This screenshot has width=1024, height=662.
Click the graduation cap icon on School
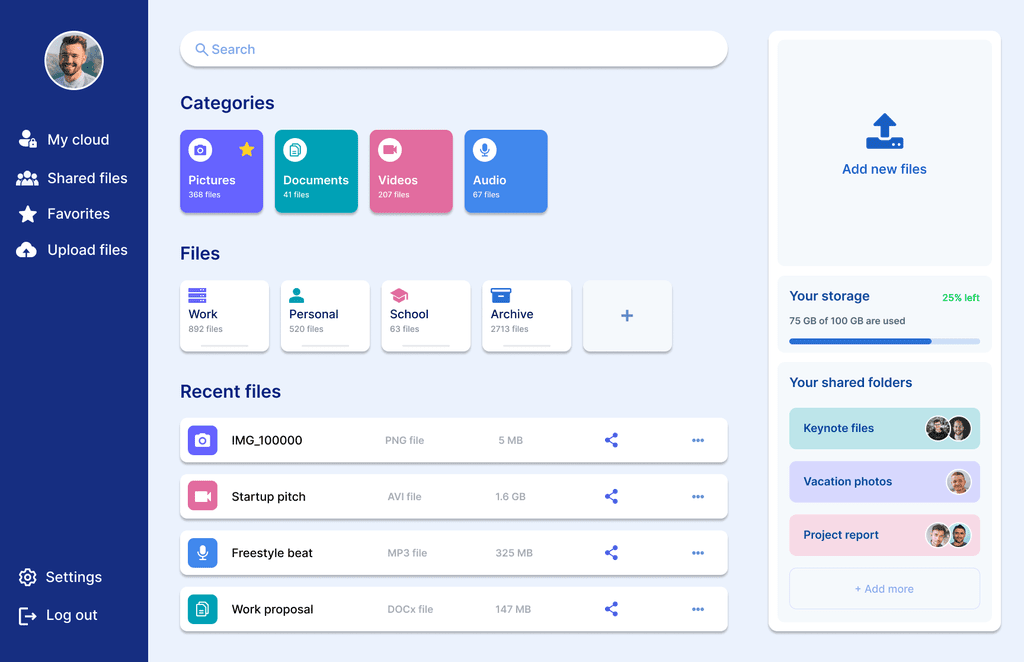(399, 295)
